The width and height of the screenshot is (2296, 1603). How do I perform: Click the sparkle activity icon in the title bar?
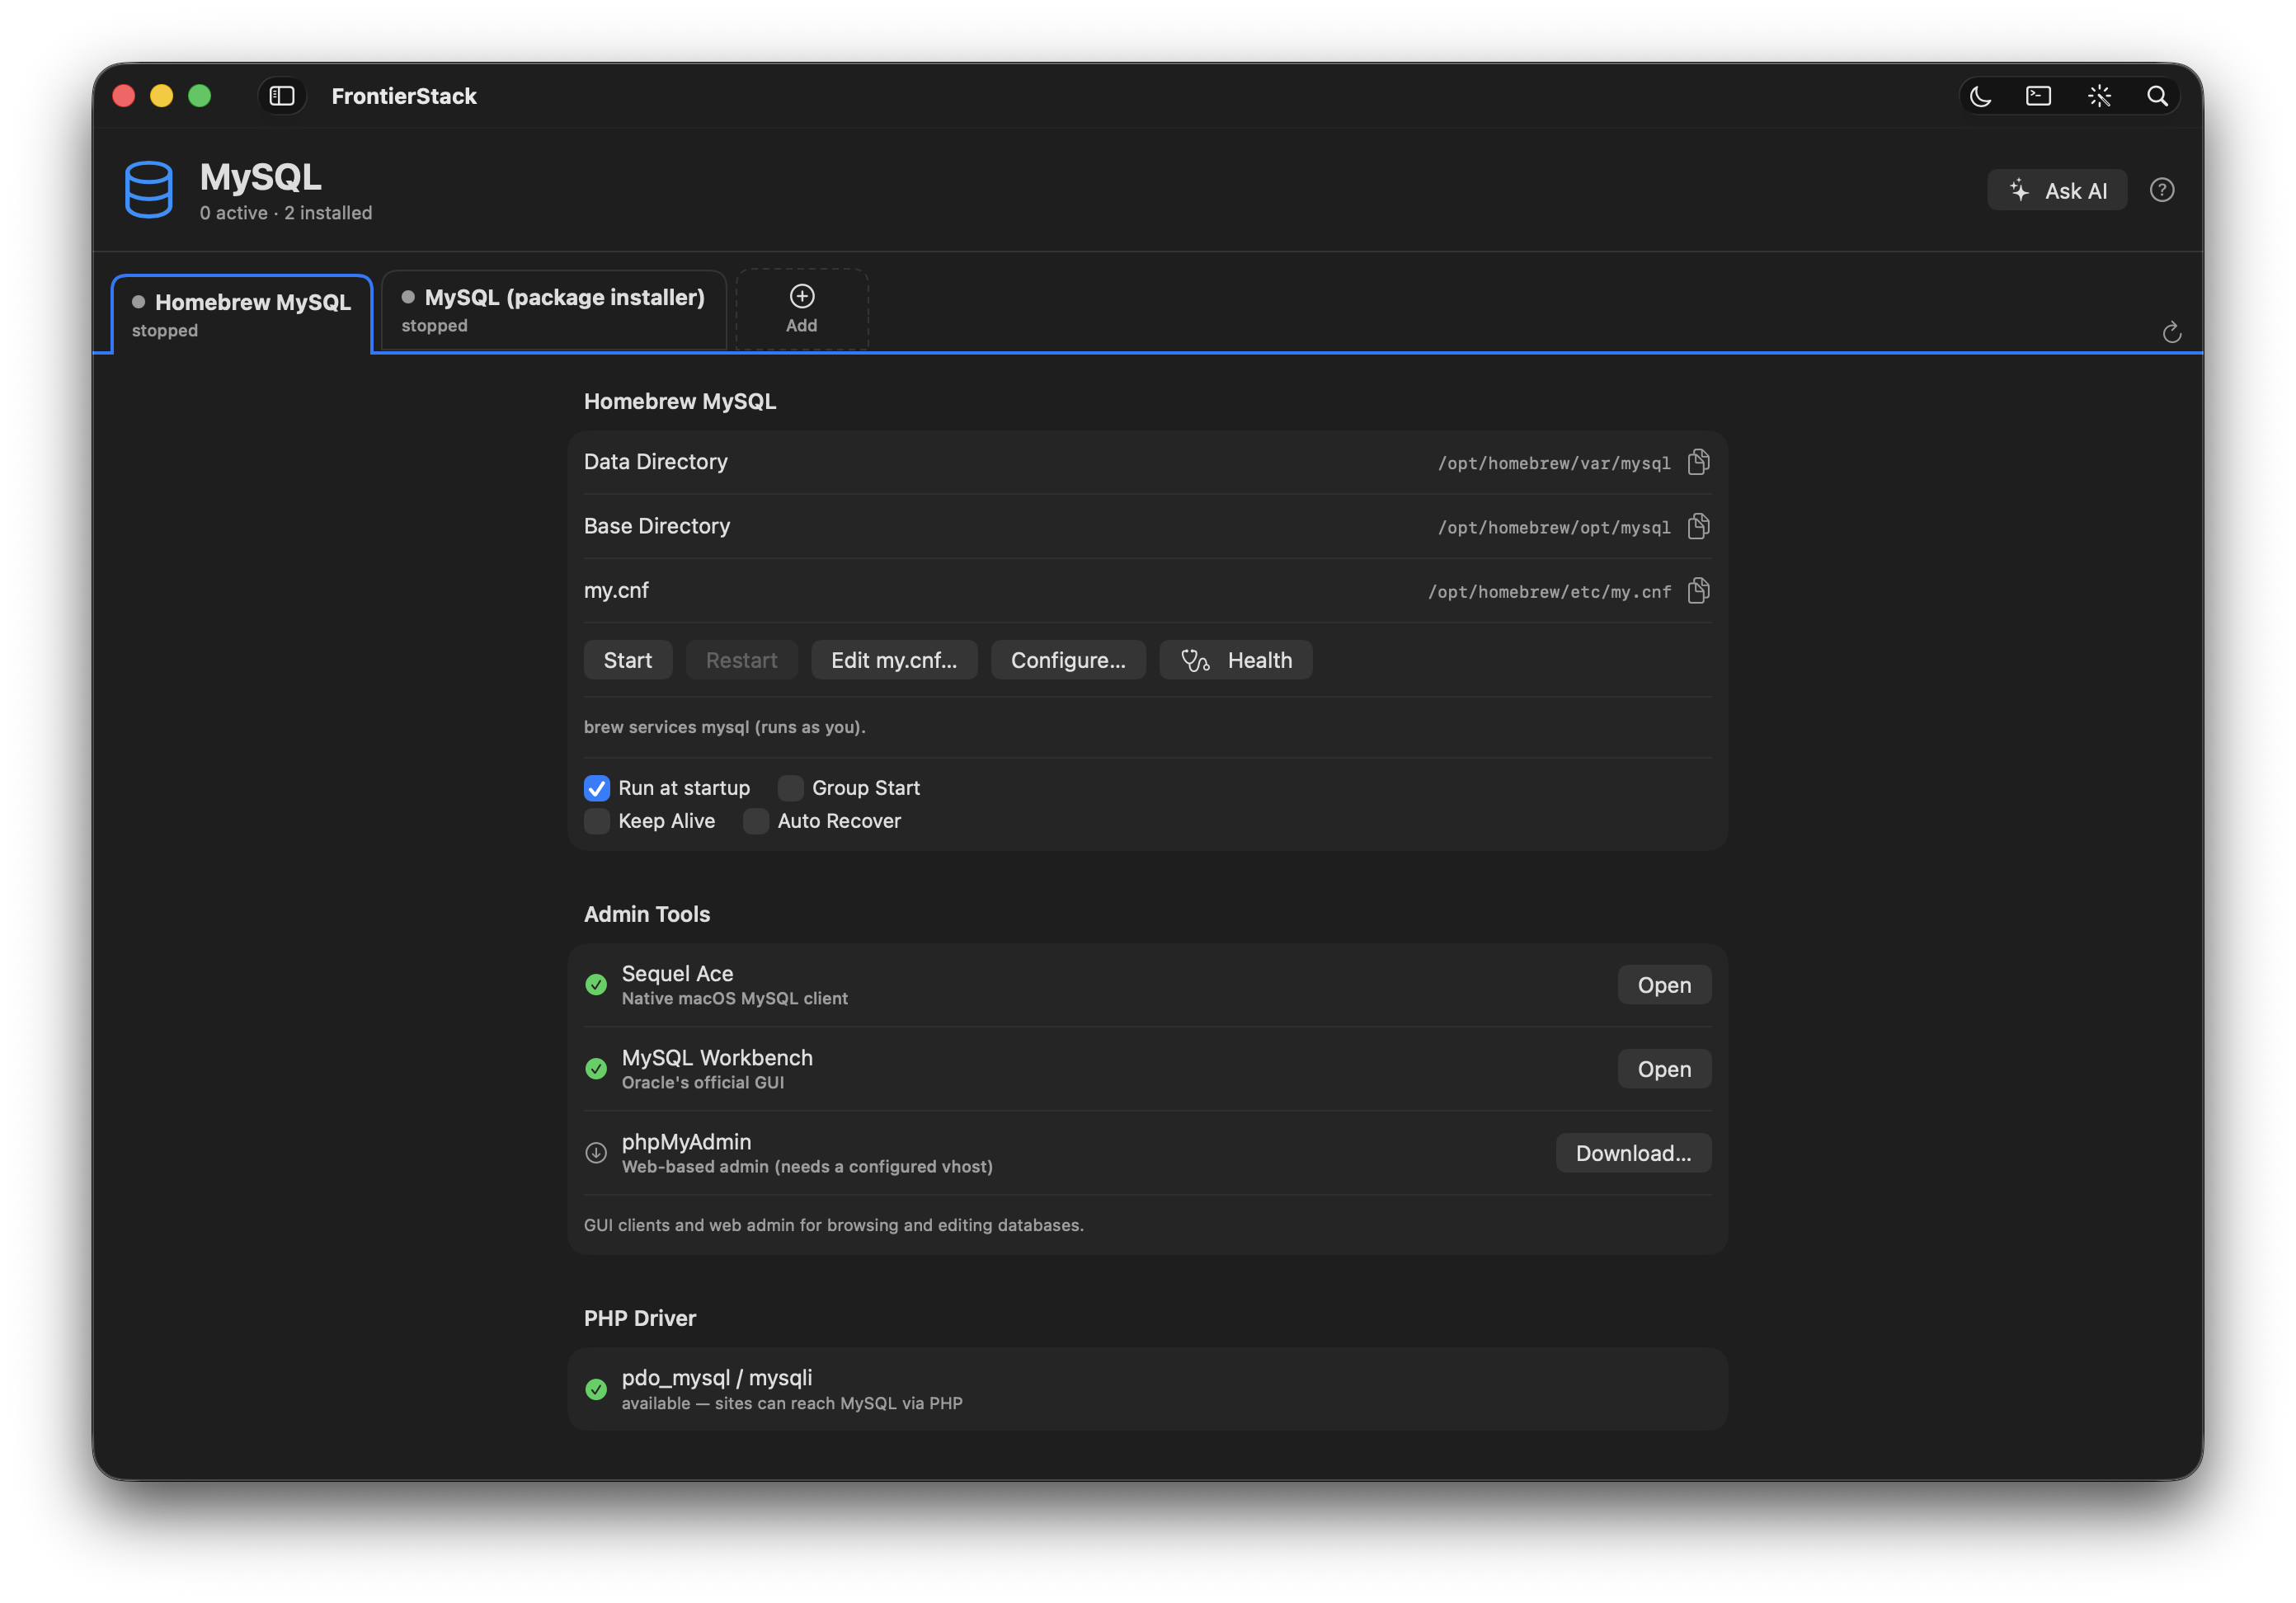pos(2099,96)
